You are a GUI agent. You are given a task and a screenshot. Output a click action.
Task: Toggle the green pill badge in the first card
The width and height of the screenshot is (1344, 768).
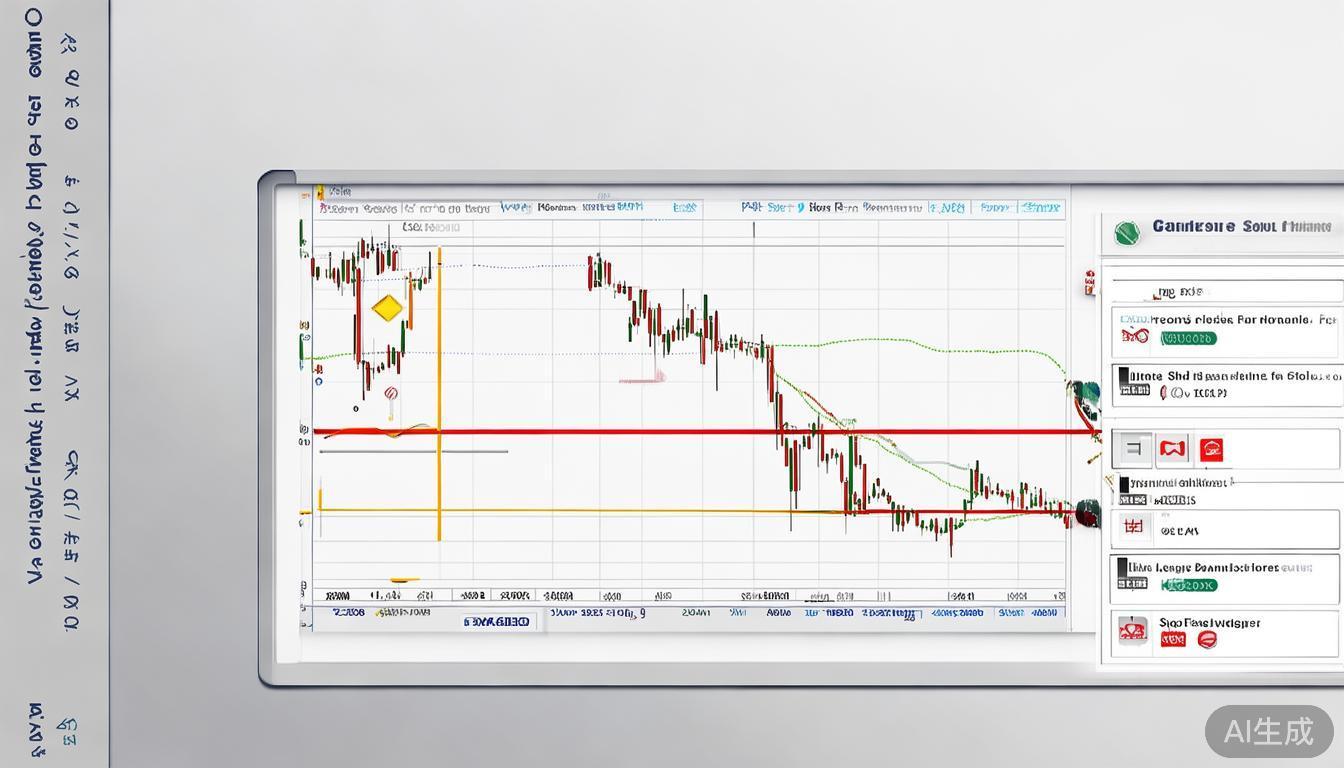tap(1188, 339)
